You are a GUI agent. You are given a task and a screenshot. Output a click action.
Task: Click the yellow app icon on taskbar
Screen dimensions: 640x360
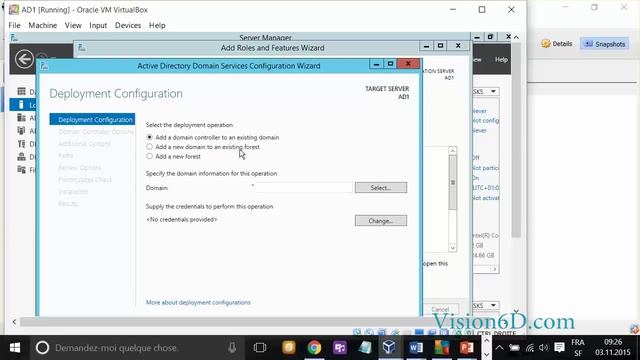click(x=289, y=348)
